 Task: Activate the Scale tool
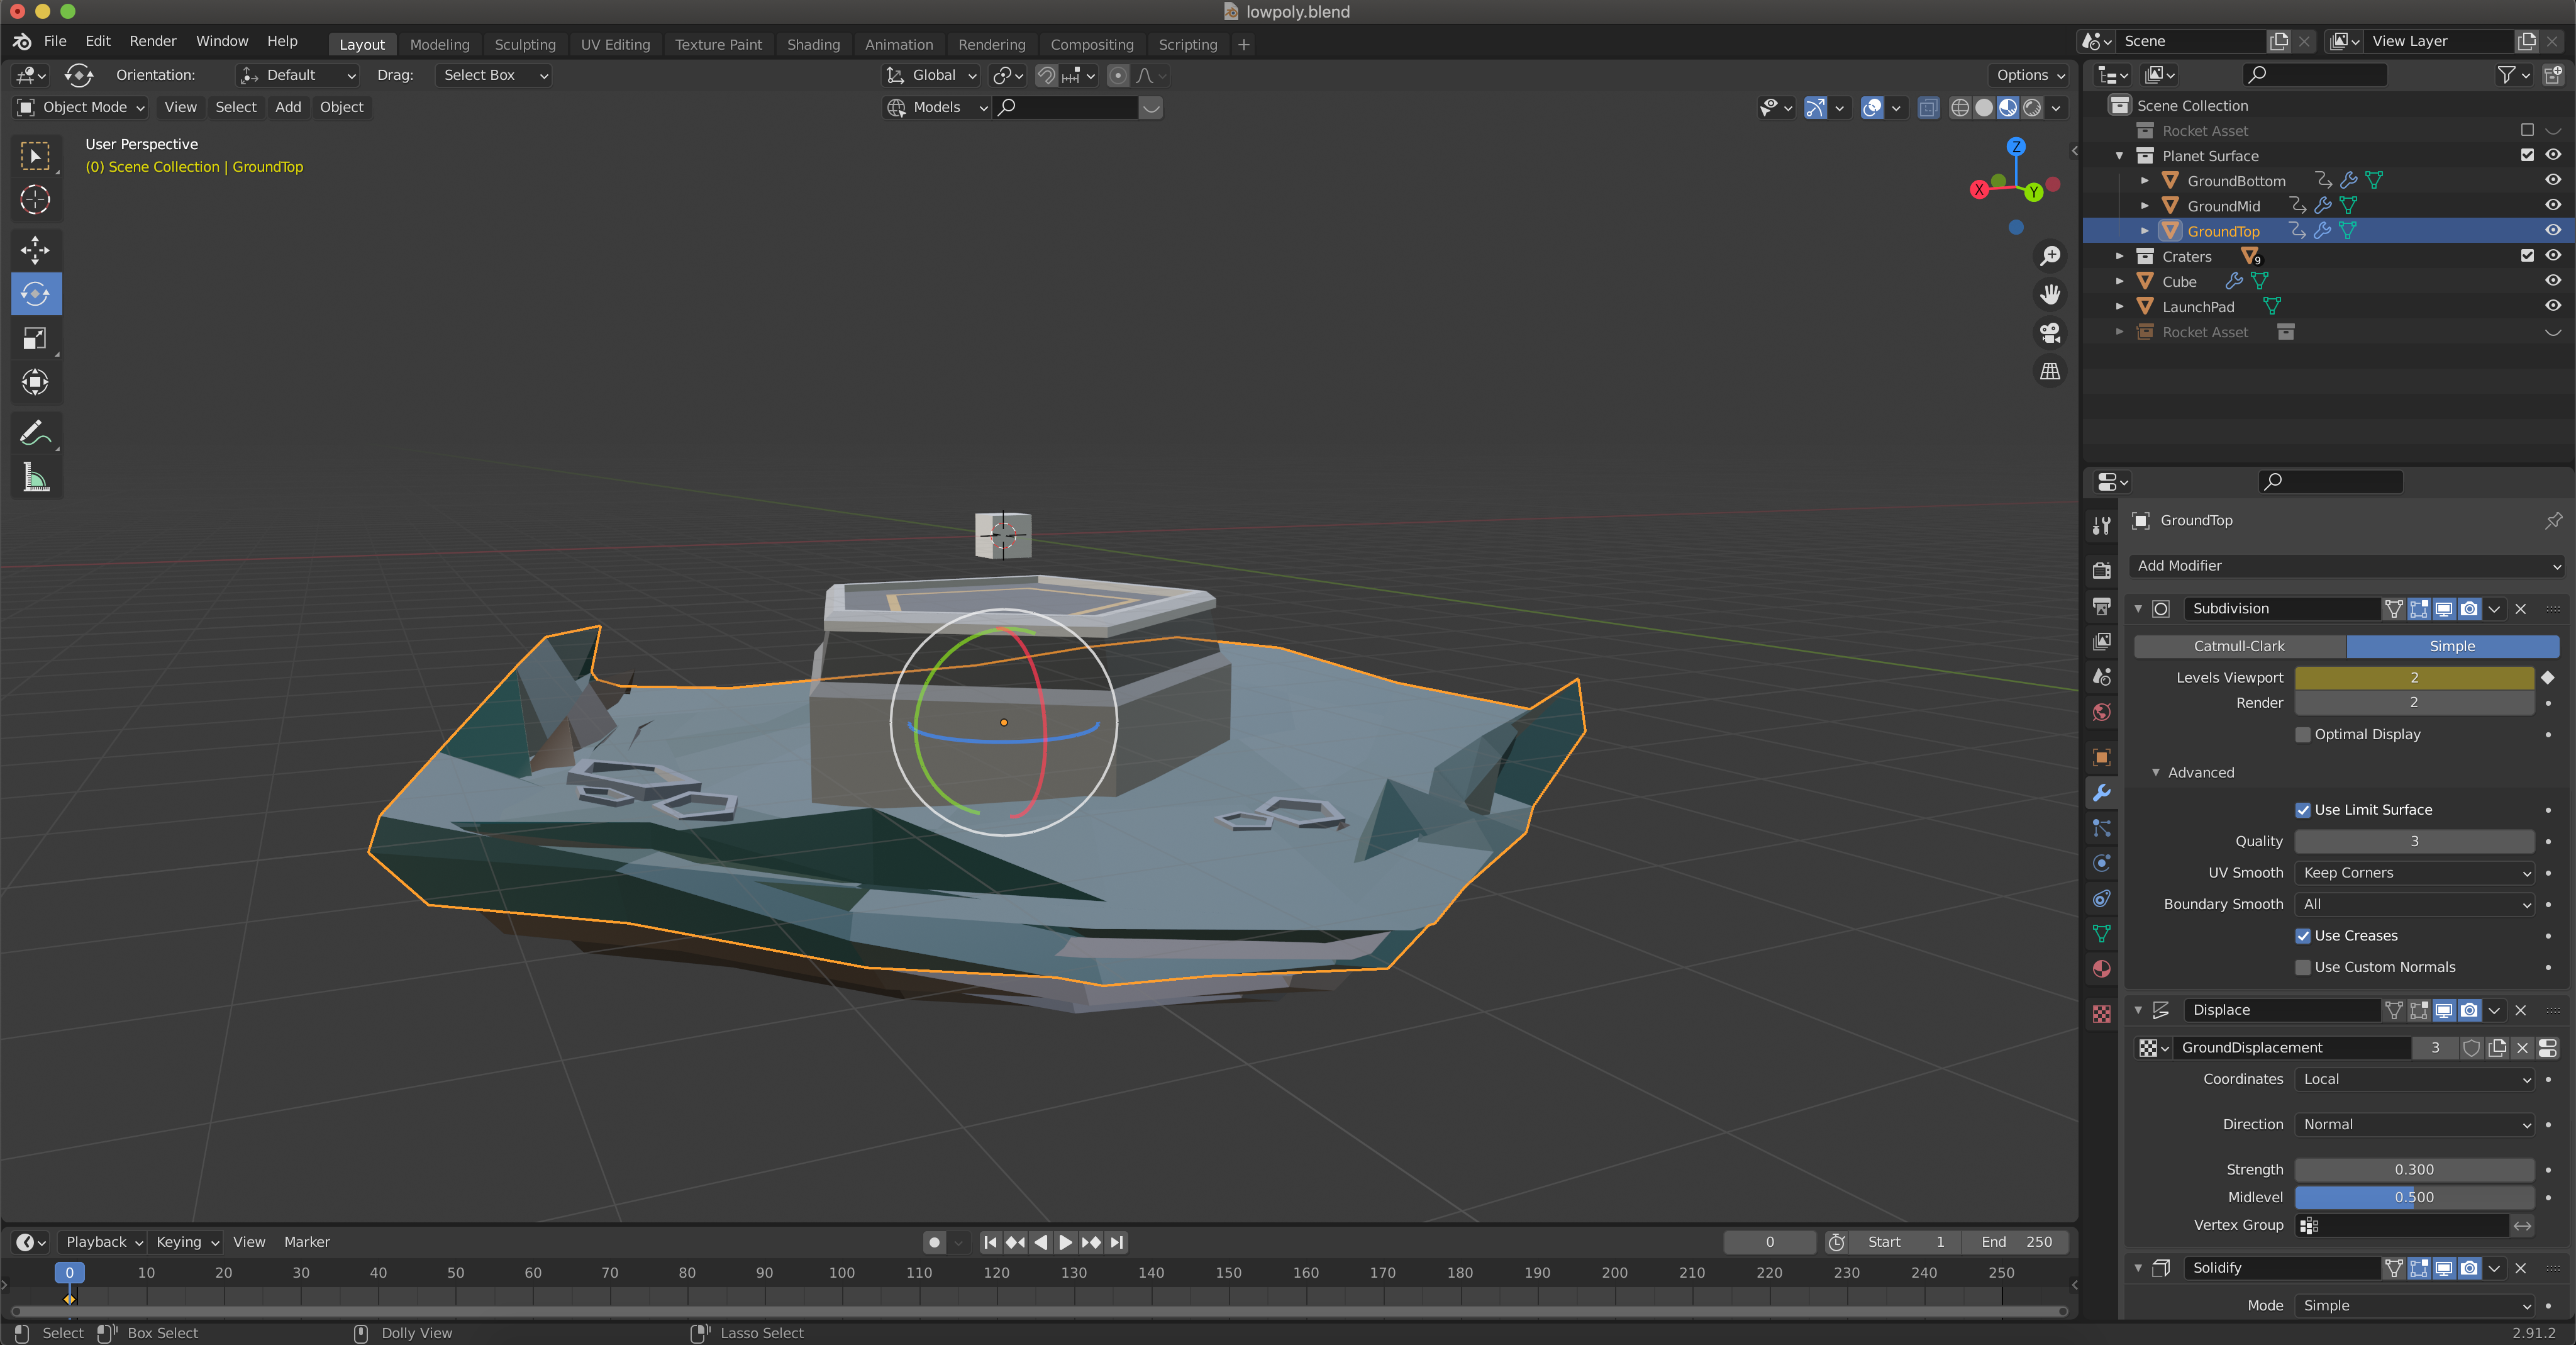[35, 339]
